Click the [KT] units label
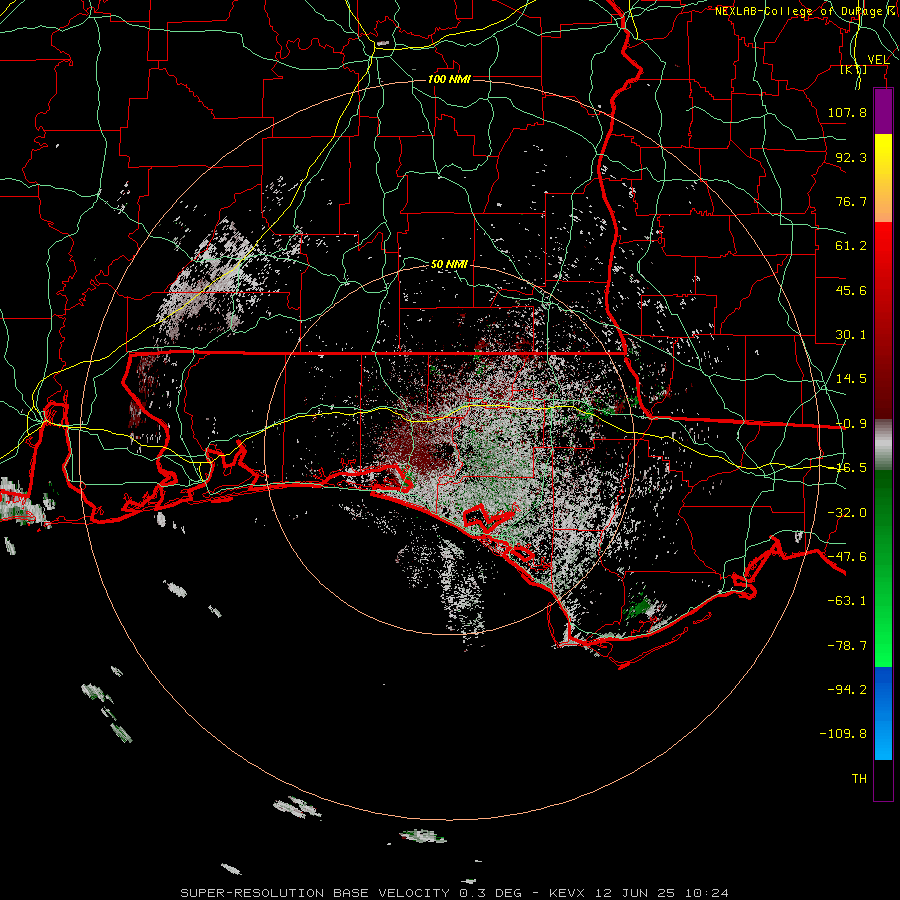The image size is (900, 900). point(854,70)
